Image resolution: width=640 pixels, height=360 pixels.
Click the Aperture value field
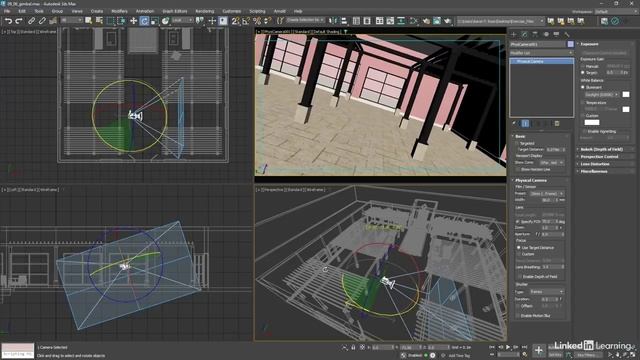(552, 234)
